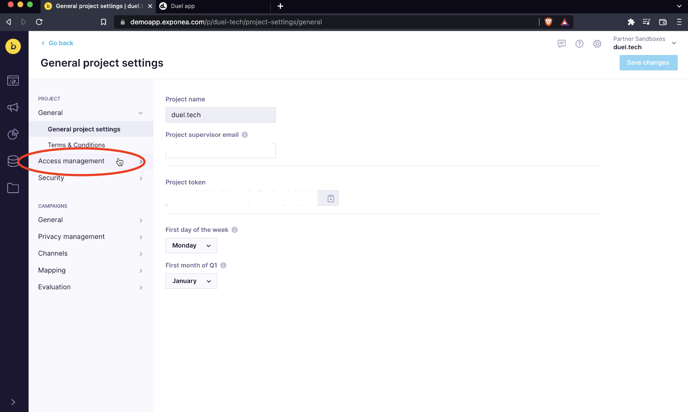Open the settings gear icon in header

point(597,44)
